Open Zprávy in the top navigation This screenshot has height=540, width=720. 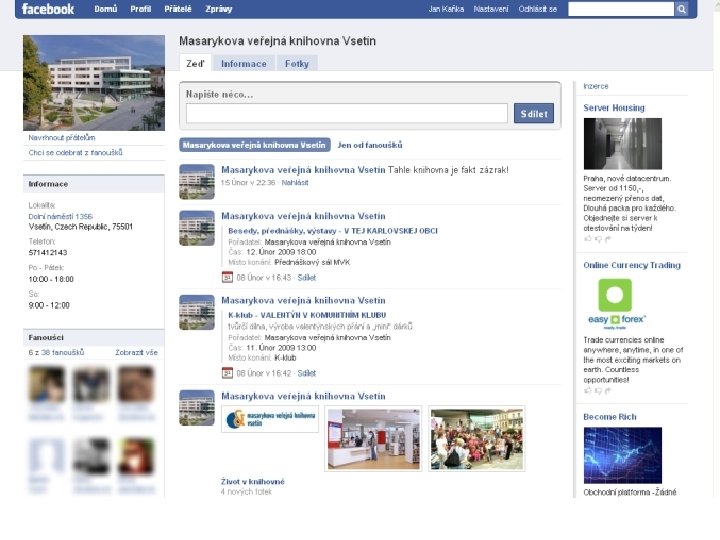[219, 9]
